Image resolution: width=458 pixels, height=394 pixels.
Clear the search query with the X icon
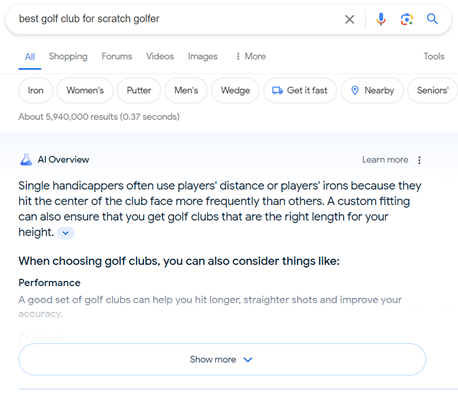pyautogui.click(x=349, y=19)
